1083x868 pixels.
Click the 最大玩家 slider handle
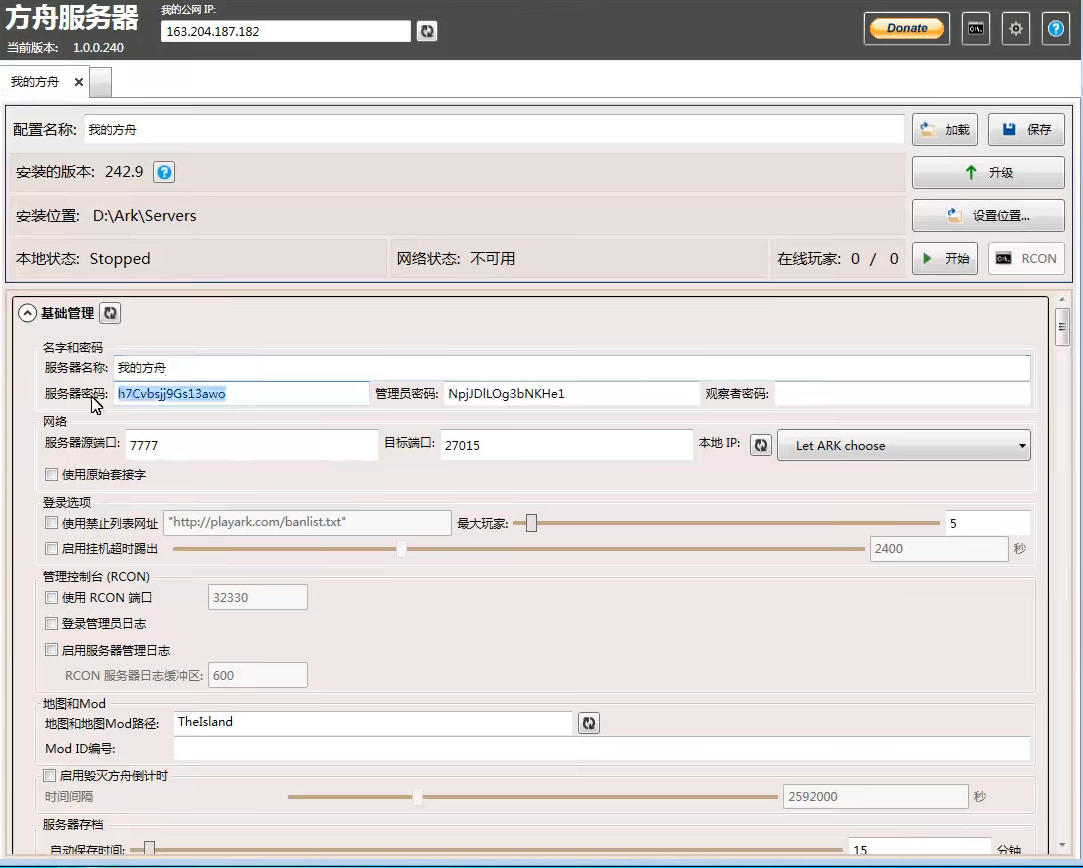point(531,523)
